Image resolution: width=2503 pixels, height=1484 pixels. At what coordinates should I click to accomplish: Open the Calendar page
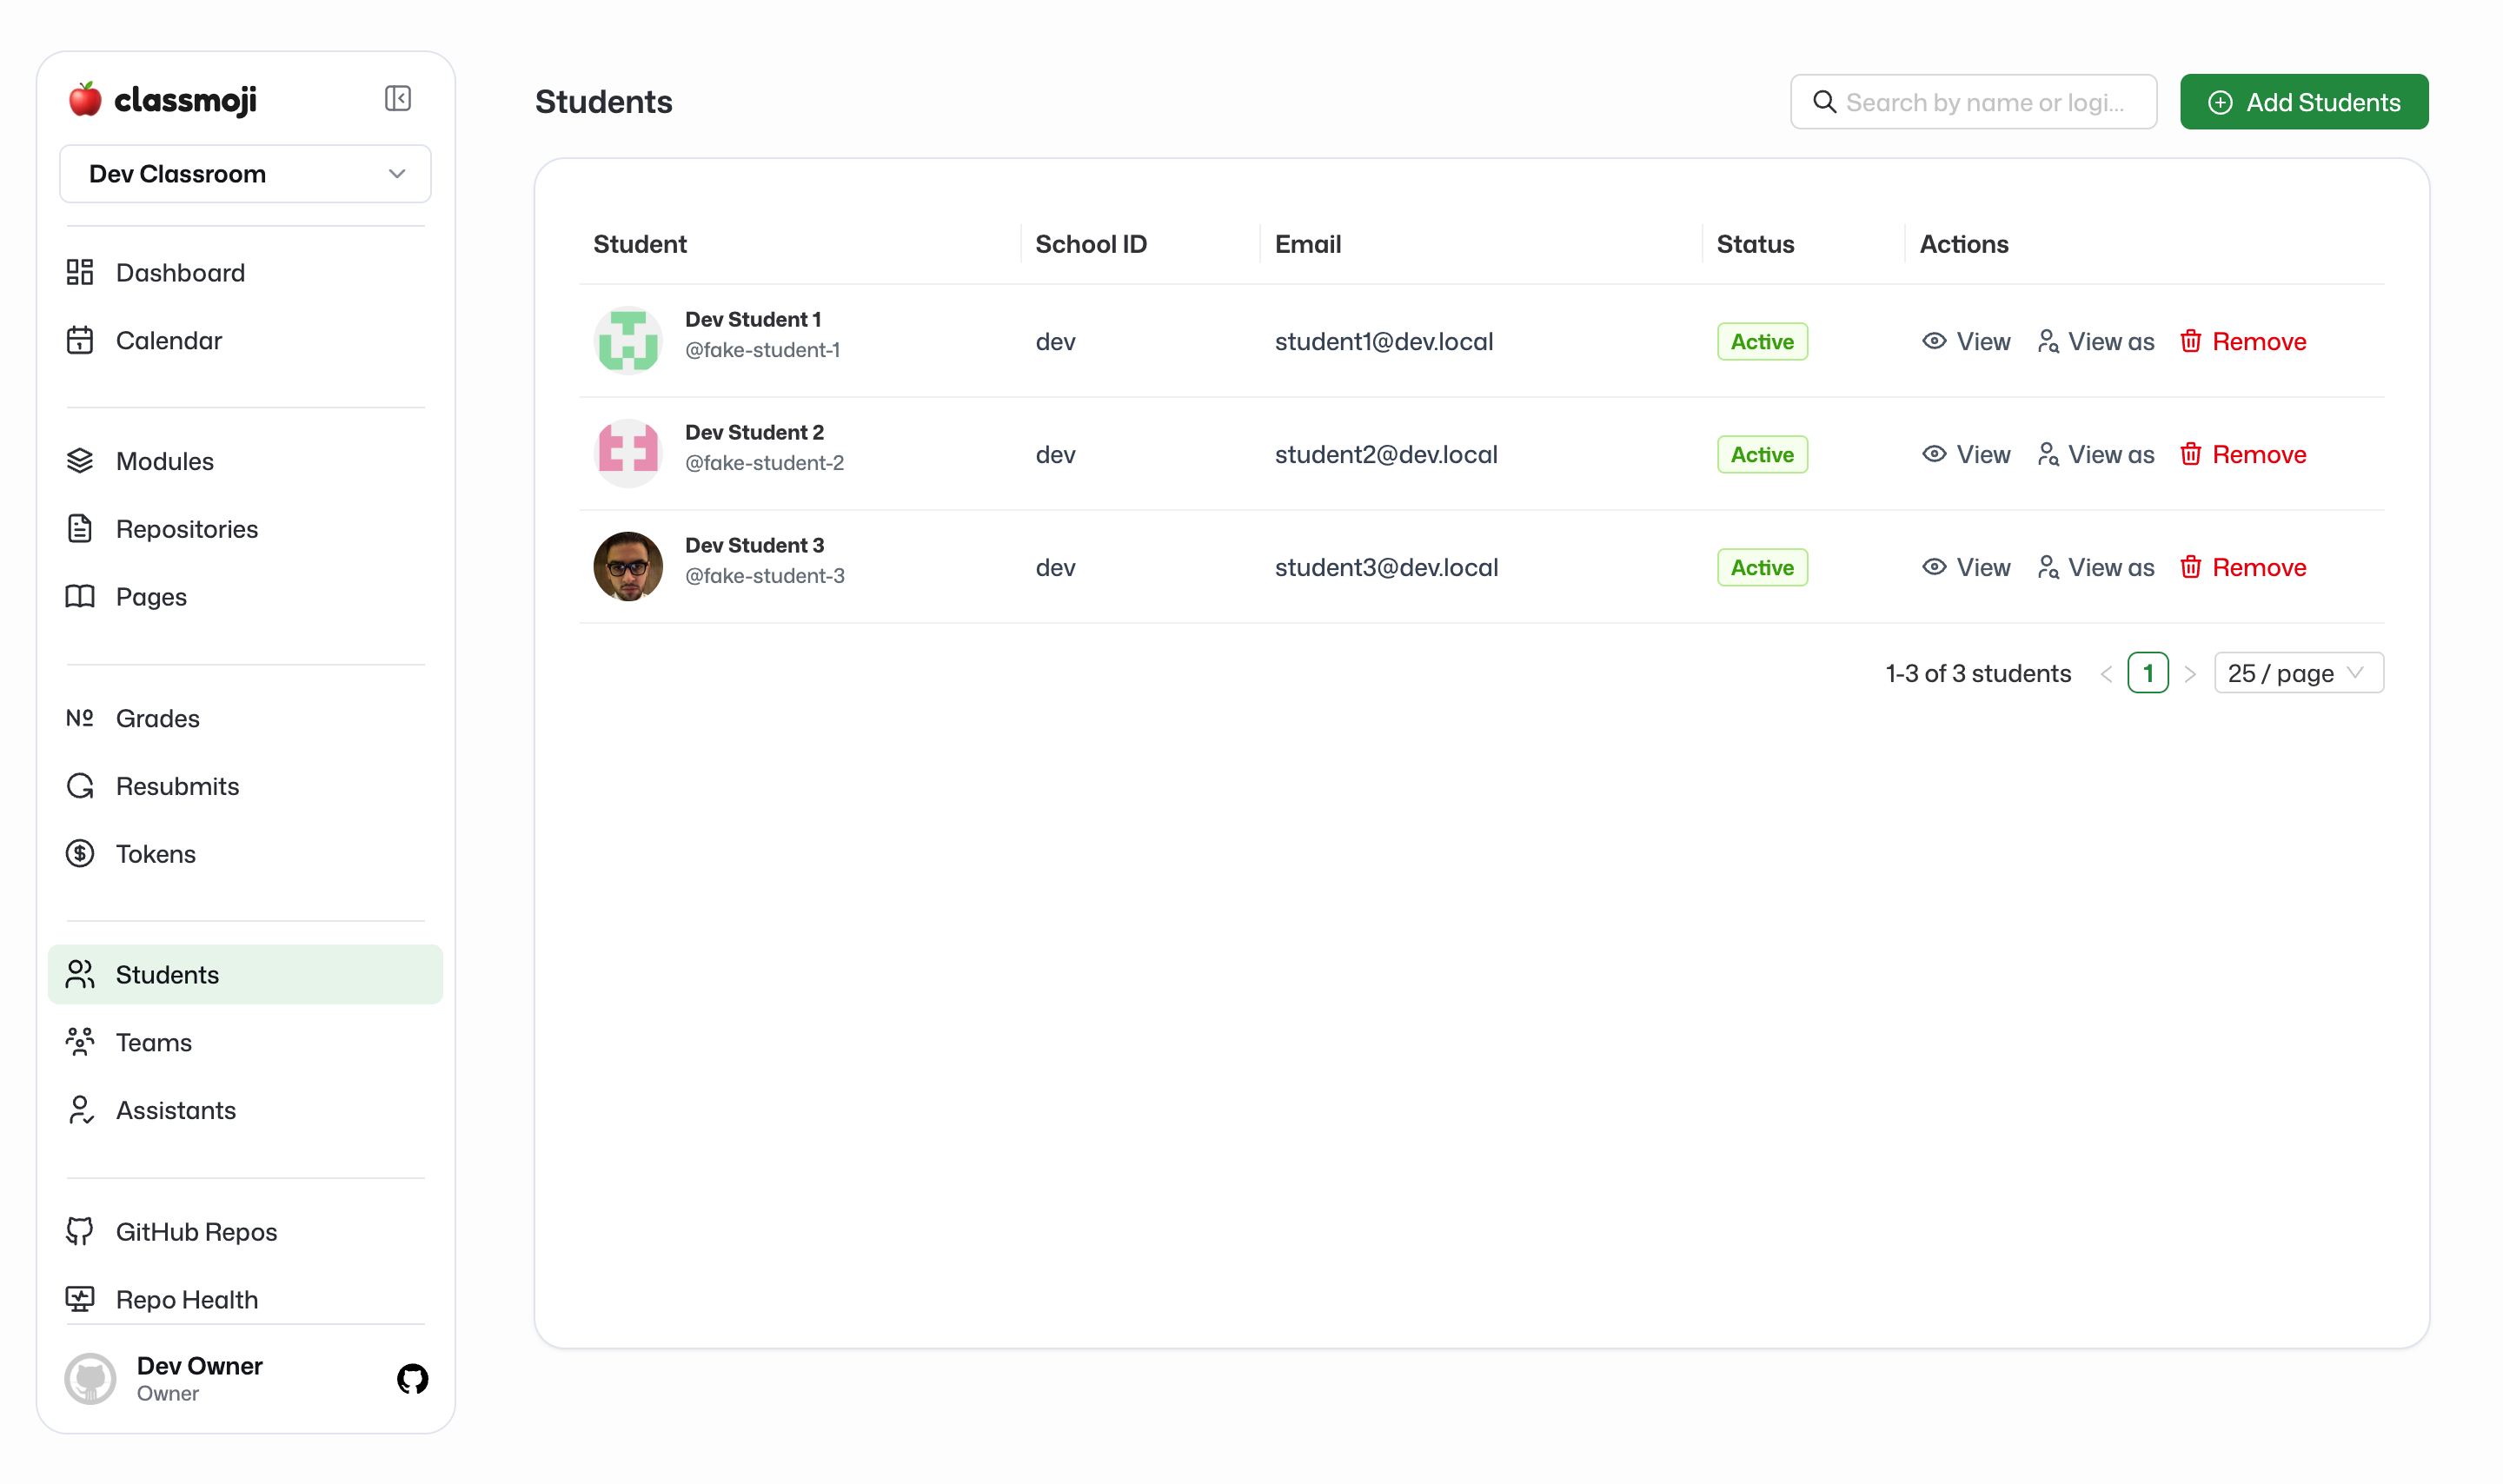245,341
